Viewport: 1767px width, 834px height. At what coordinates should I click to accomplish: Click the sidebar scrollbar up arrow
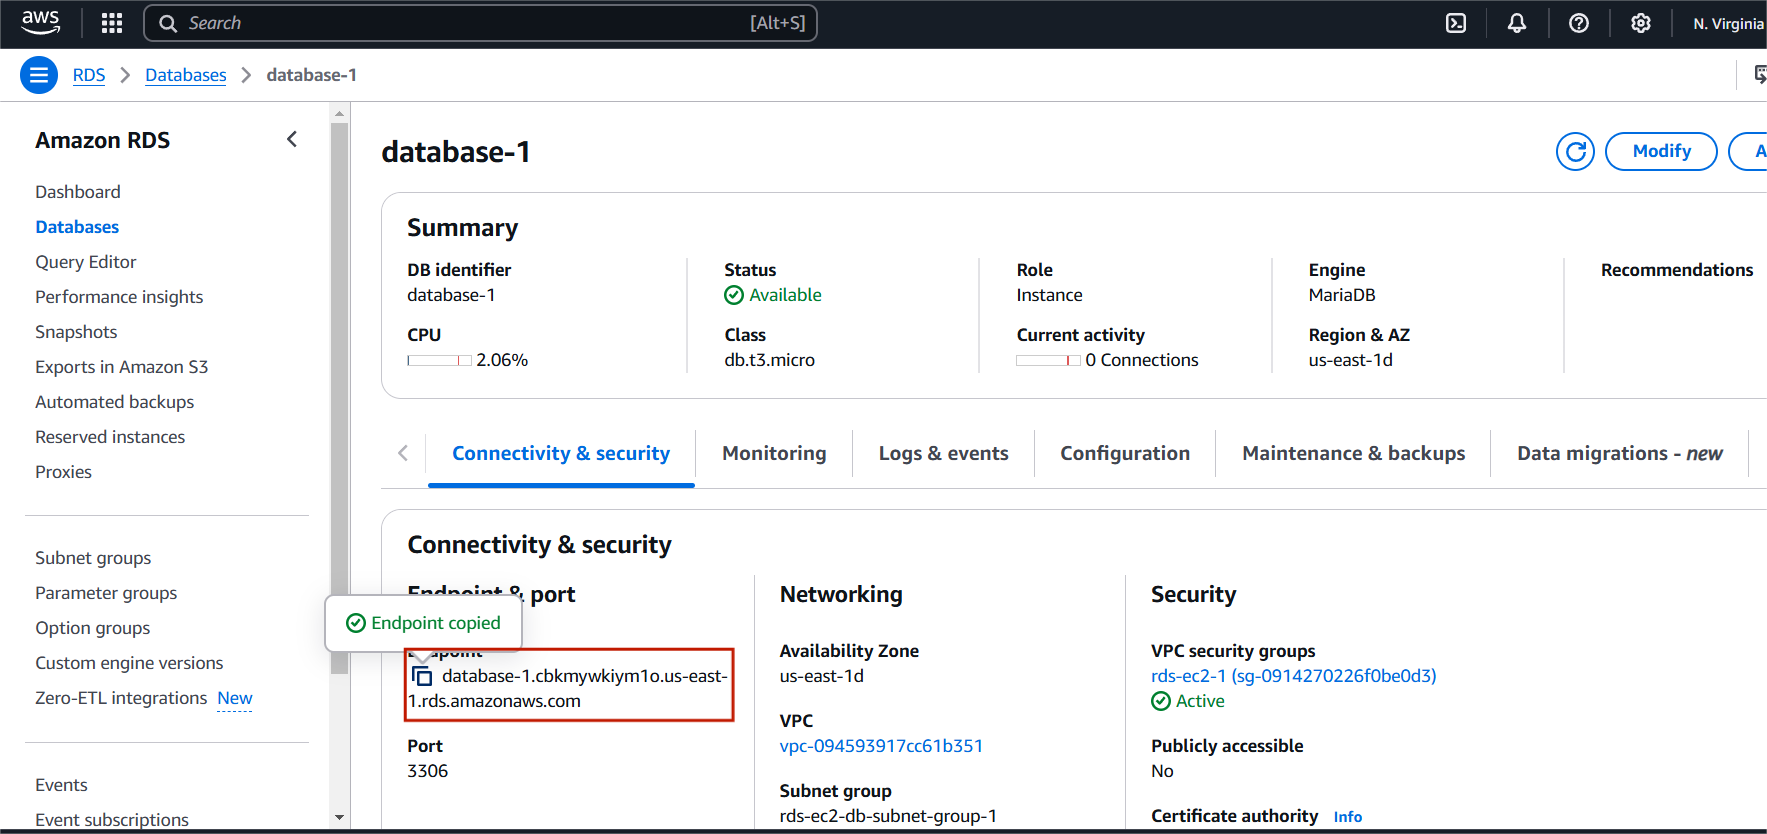[x=339, y=113]
